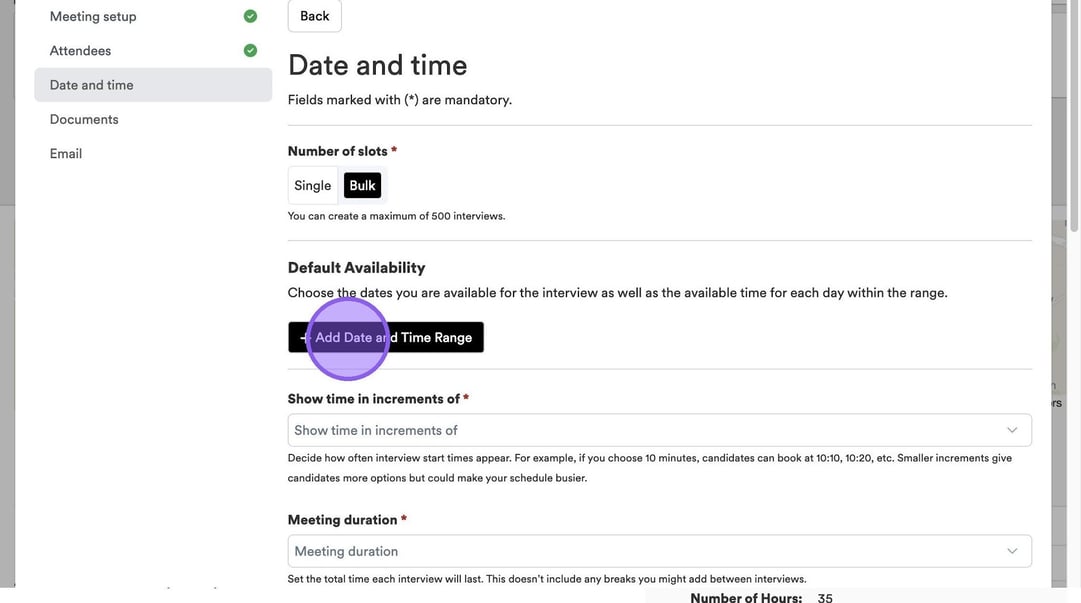Select the Date and time sidebar step
Screen dimensions: 1081x603
coord(92,85)
